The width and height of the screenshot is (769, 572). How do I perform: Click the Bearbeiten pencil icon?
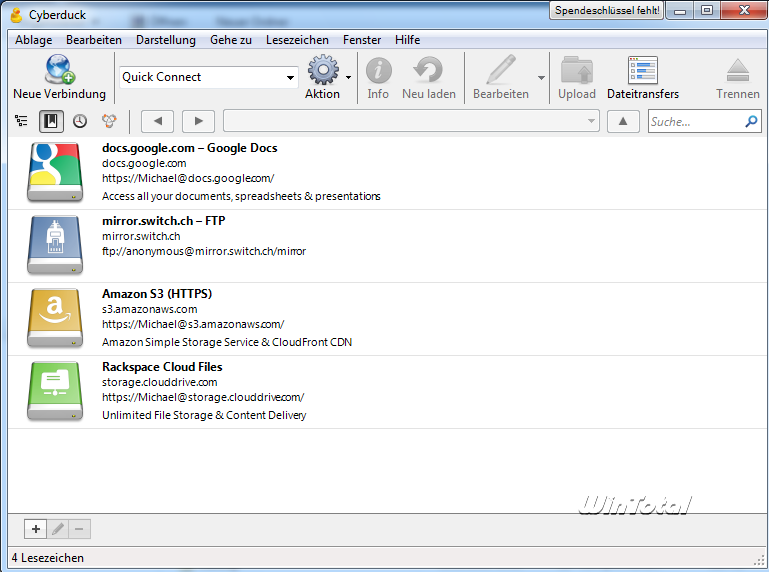[x=501, y=70]
